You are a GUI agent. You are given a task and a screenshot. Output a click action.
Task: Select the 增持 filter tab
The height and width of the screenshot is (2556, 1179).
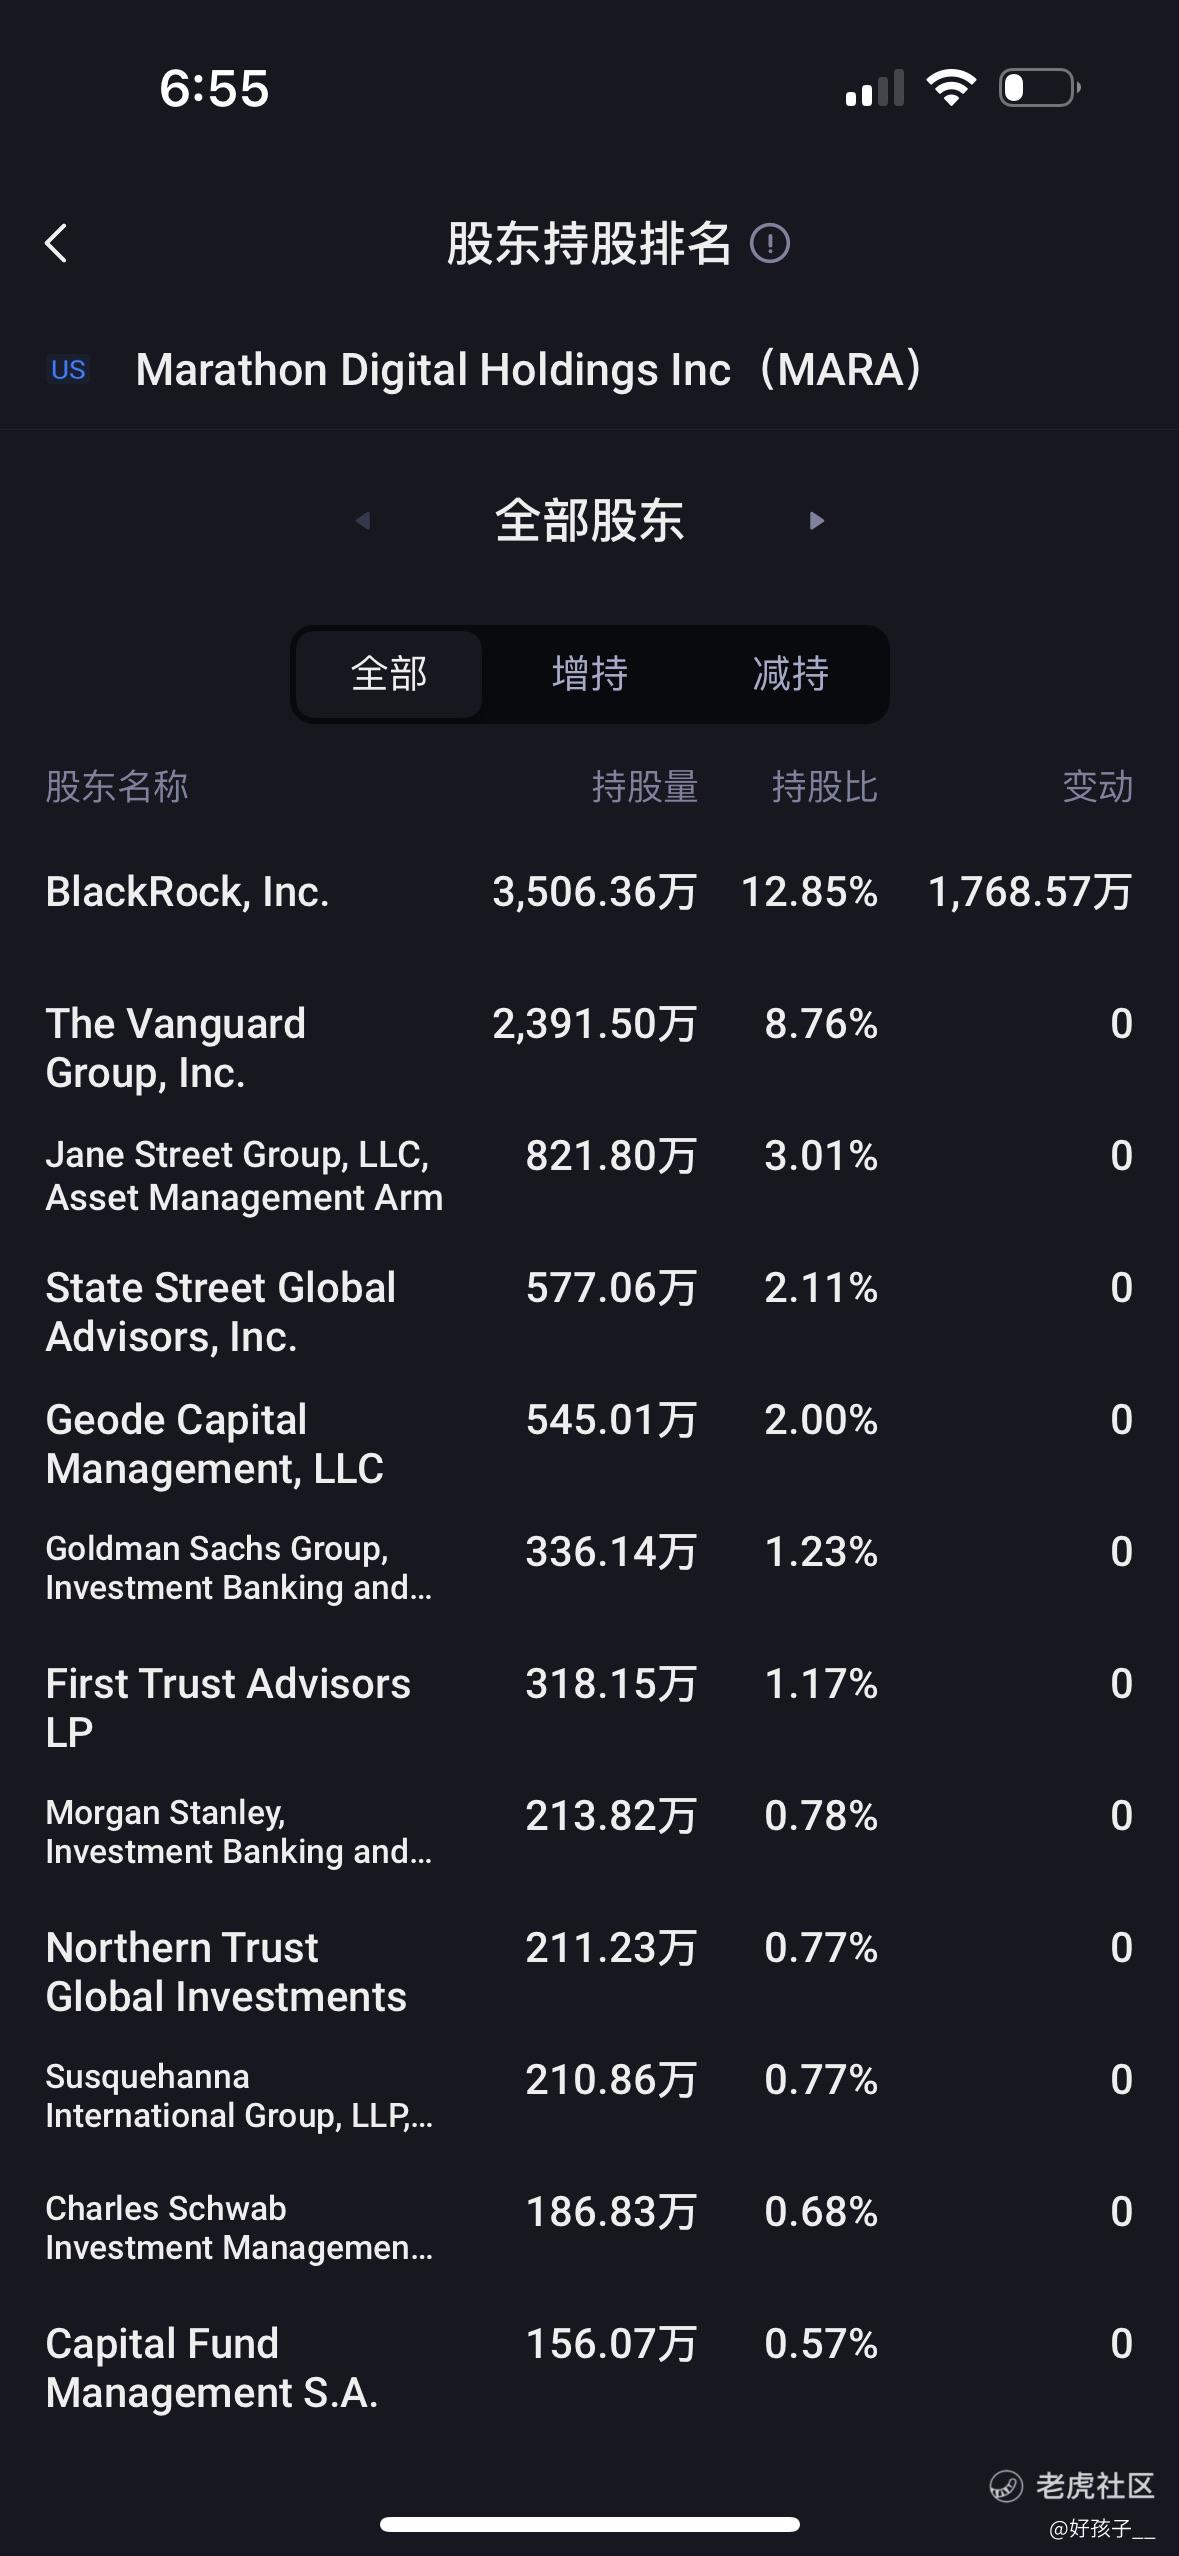(x=590, y=674)
